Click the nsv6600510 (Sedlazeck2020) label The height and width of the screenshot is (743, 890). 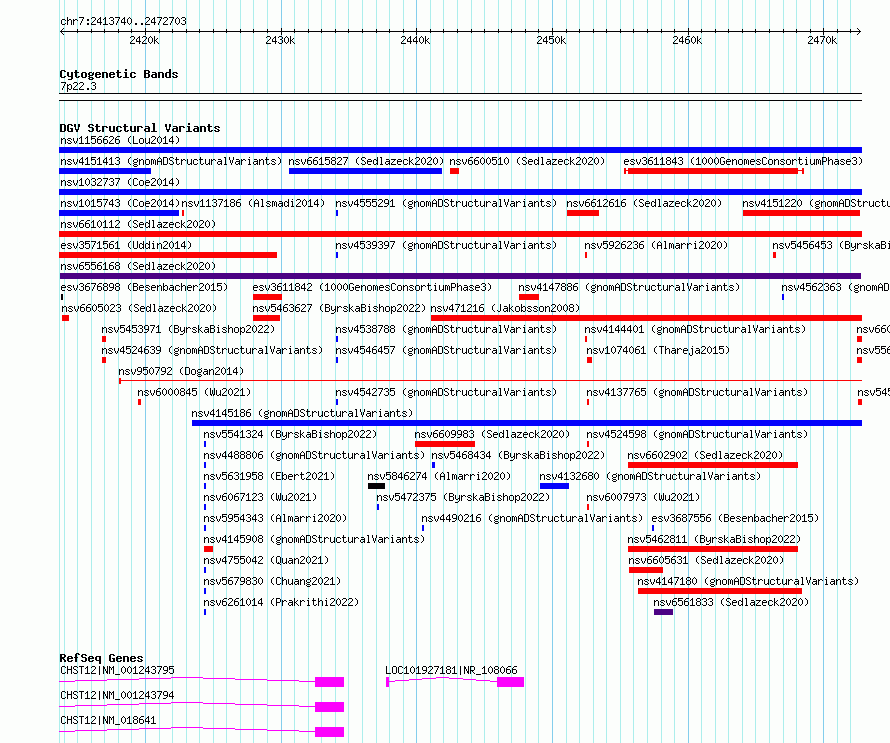[527, 161]
